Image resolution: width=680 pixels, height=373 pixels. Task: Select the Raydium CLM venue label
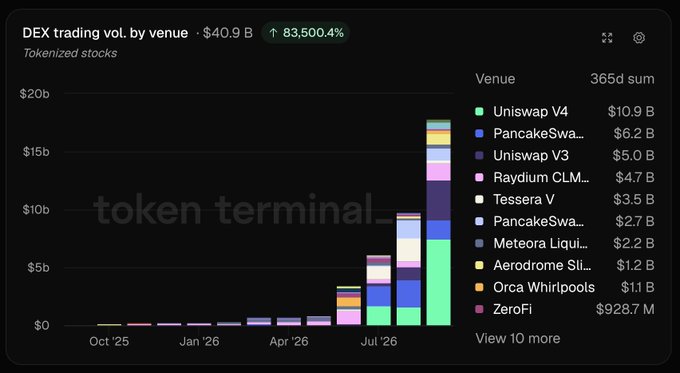pyautogui.click(x=541, y=177)
